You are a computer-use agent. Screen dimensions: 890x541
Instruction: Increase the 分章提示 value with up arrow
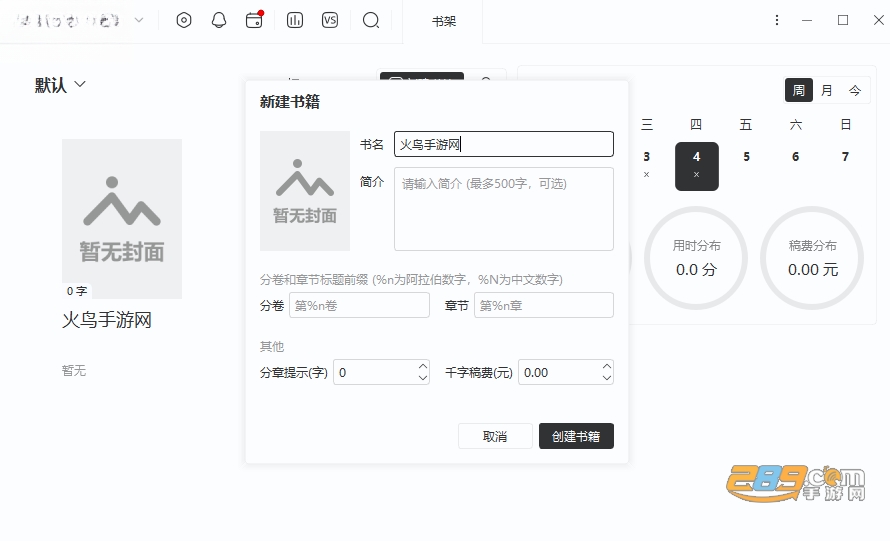pyautogui.click(x=423, y=366)
